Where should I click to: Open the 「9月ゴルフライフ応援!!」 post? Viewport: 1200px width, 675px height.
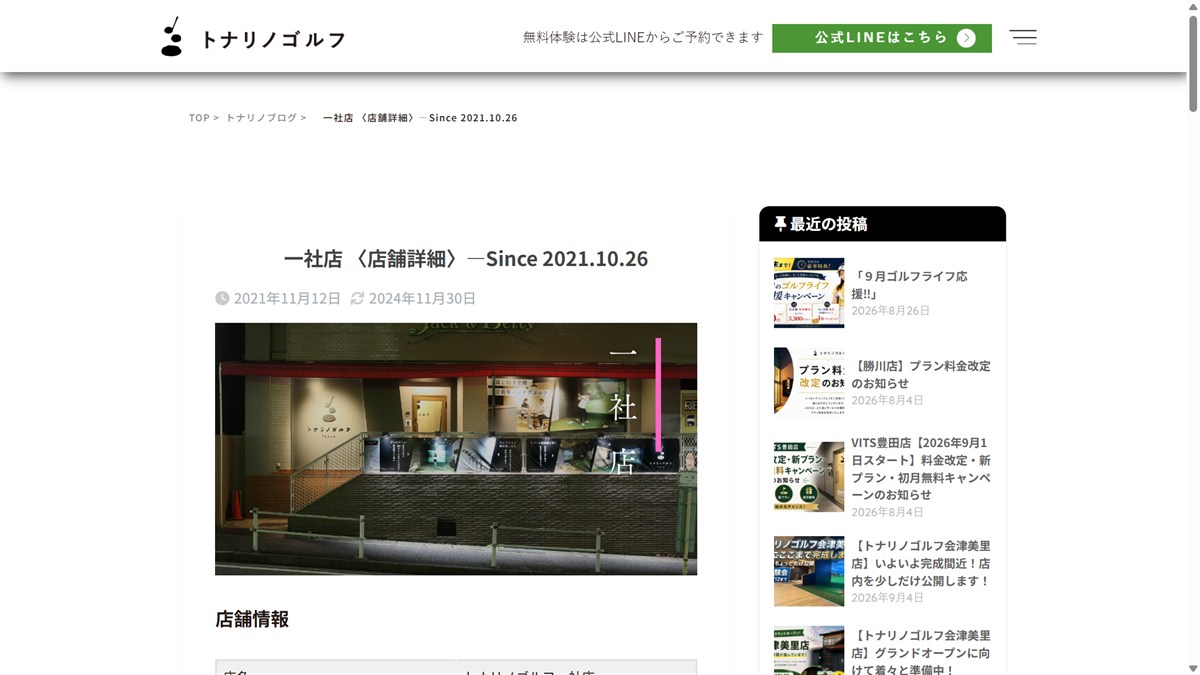coord(909,284)
